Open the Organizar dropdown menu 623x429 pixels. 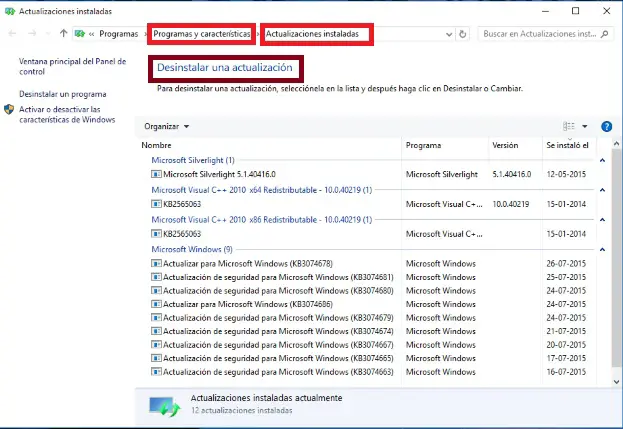(166, 126)
